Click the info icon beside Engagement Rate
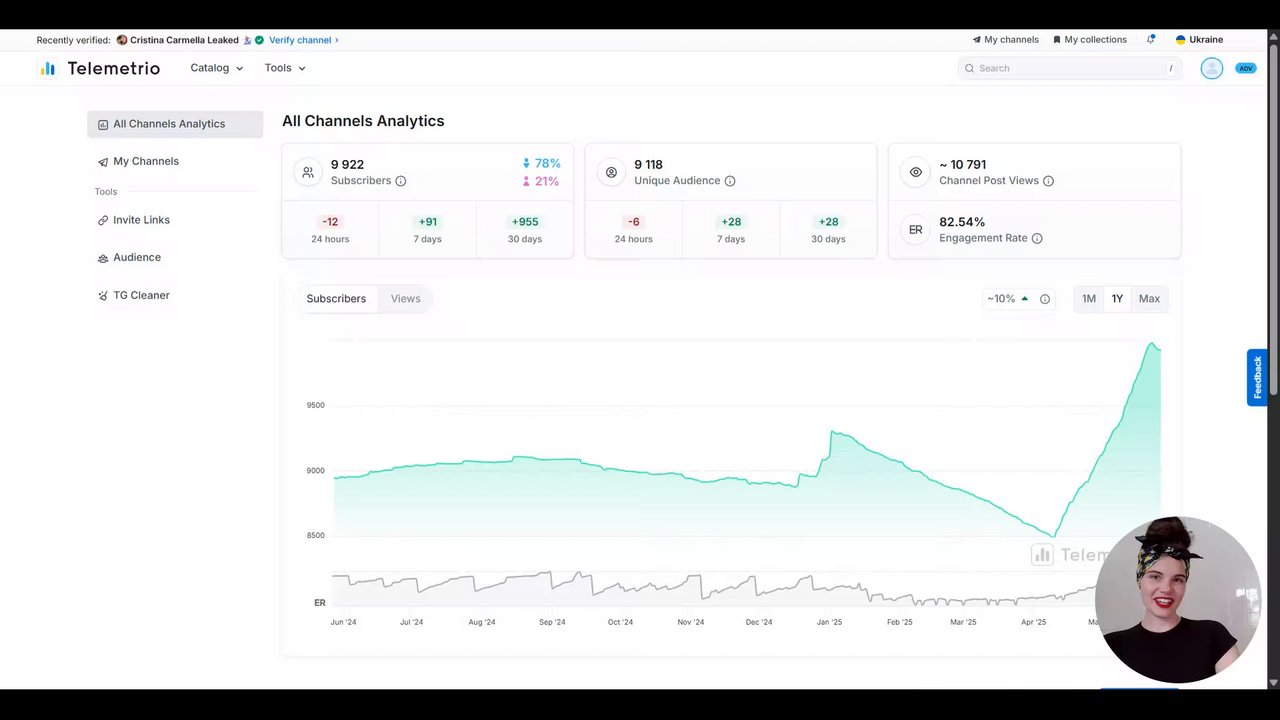Image resolution: width=1280 pixels, height=720 pixels. 1037,238
